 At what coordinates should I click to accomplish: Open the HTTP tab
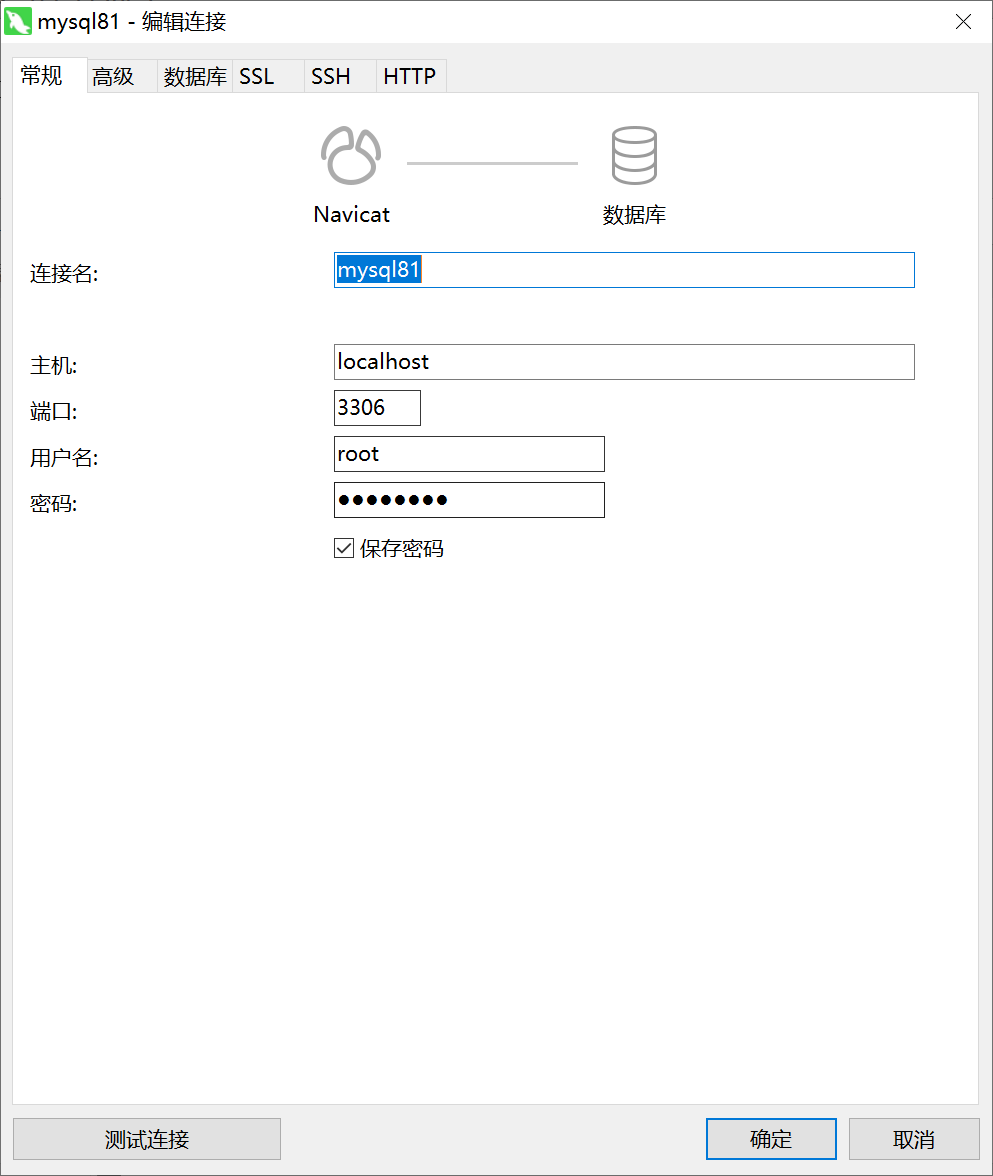(x=411, y=76)
